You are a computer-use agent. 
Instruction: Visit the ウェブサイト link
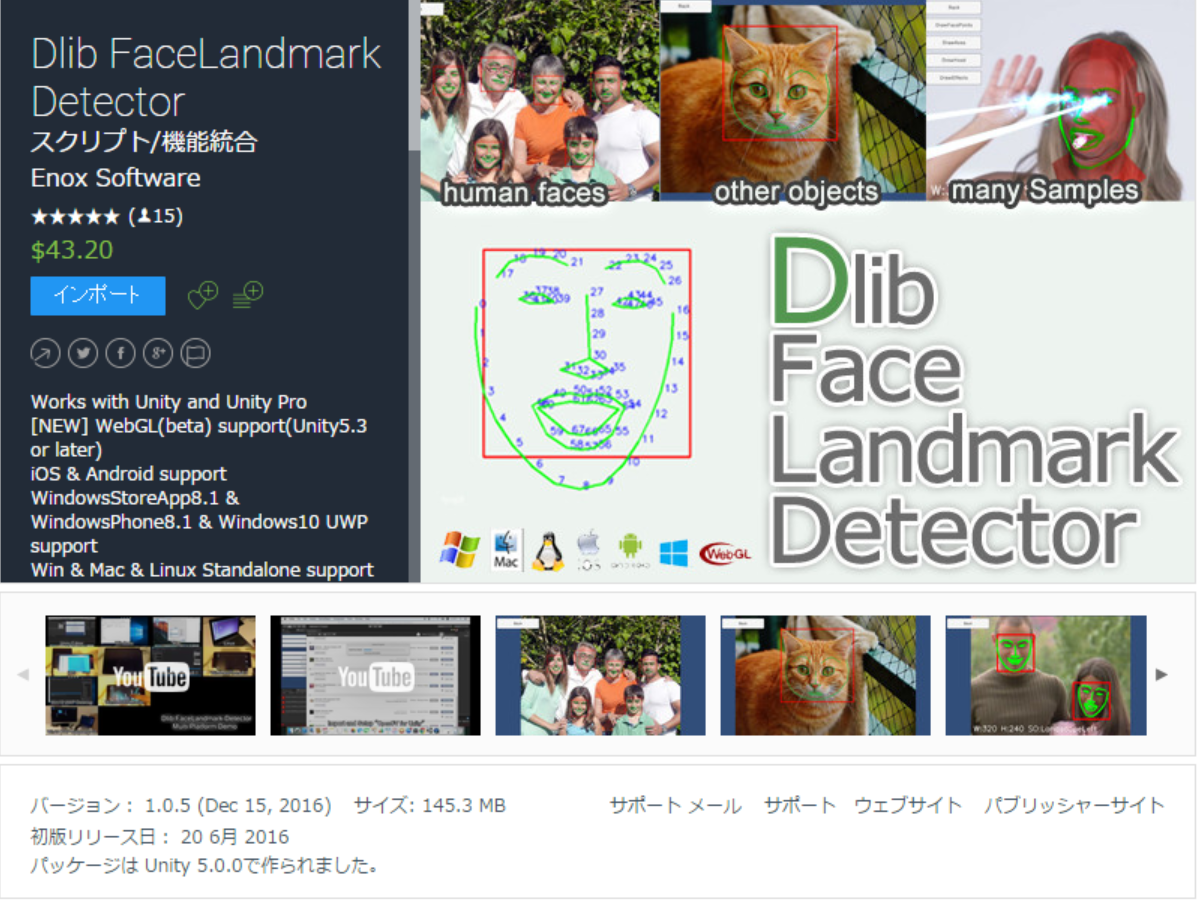coord(906,805)
